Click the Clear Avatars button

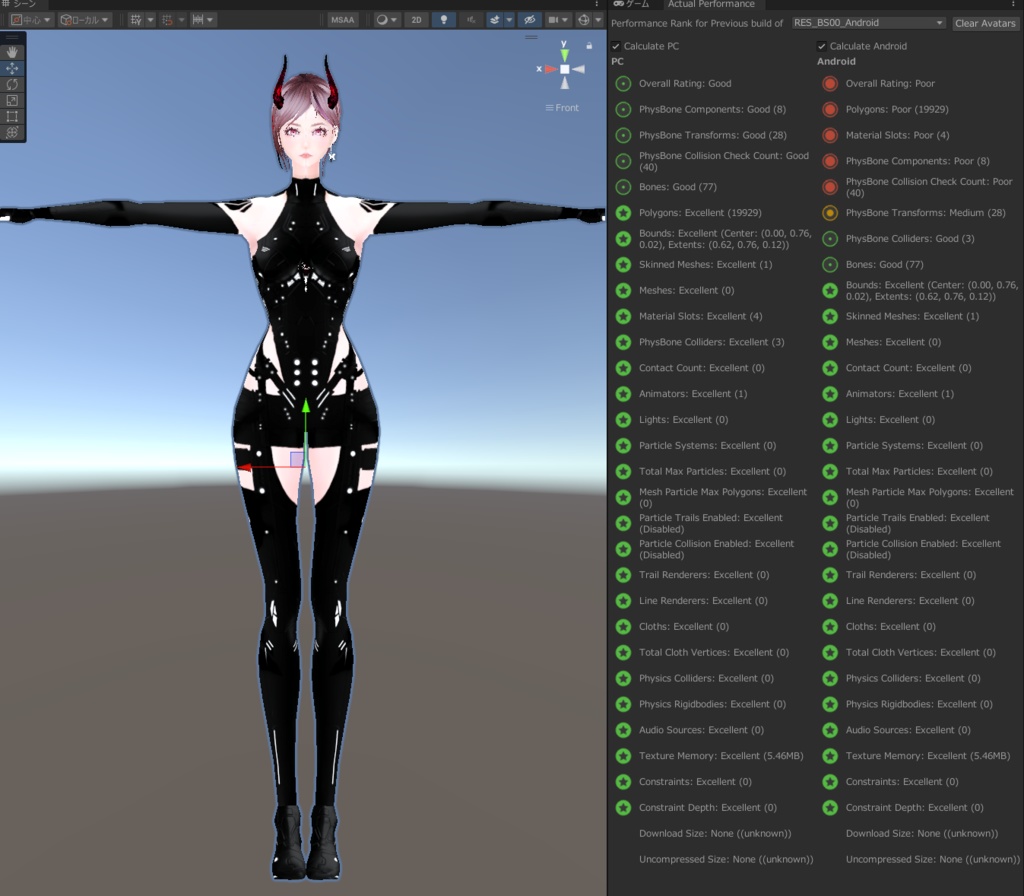click(x=985, y=23)
